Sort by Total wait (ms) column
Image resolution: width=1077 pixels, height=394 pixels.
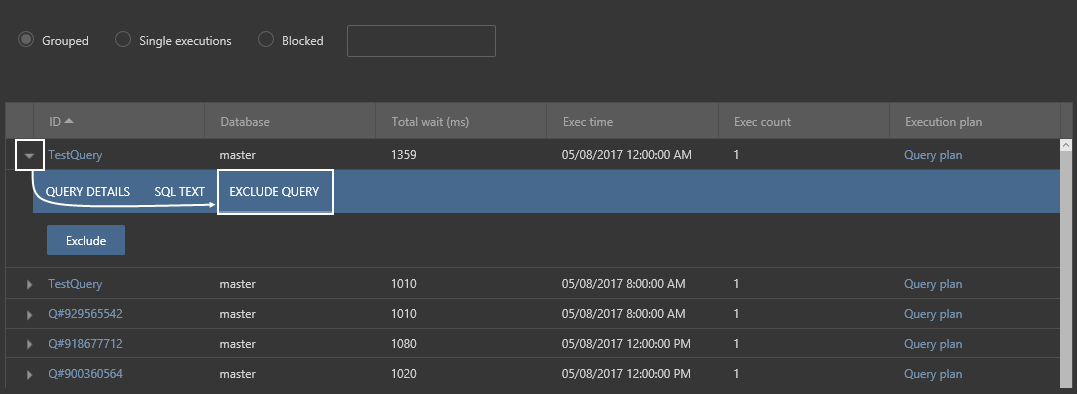click(430, 121)
